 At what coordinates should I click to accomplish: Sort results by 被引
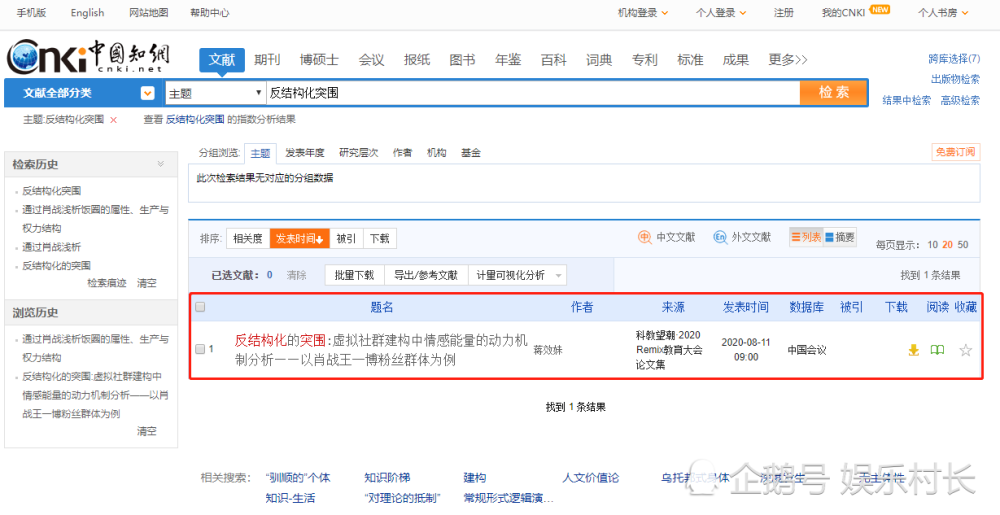[x=346, y=238]
